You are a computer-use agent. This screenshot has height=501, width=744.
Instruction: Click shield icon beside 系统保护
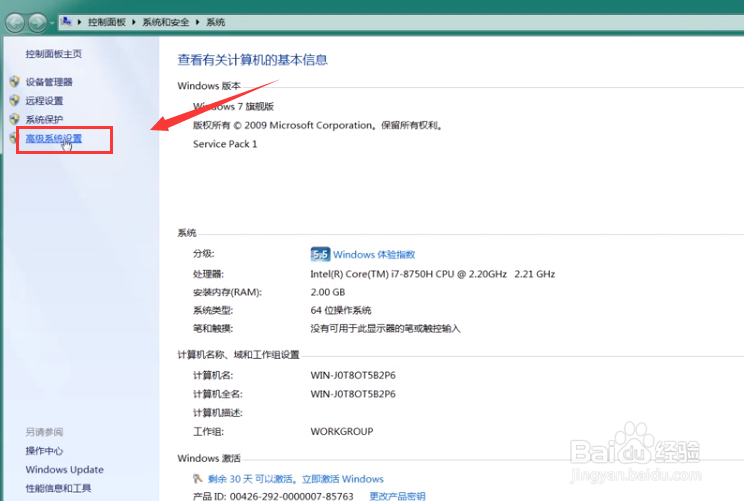(x=15, y=119)
